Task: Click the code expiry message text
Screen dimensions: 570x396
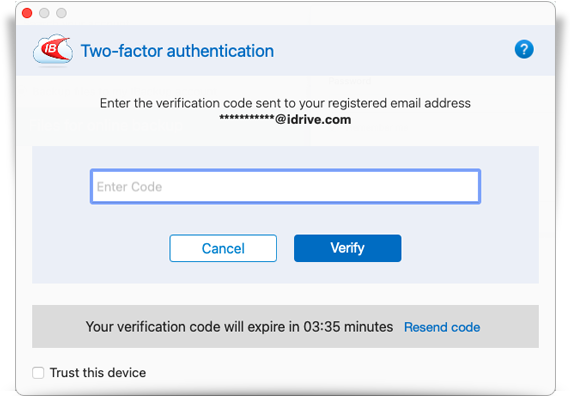Action: point(239,327)
